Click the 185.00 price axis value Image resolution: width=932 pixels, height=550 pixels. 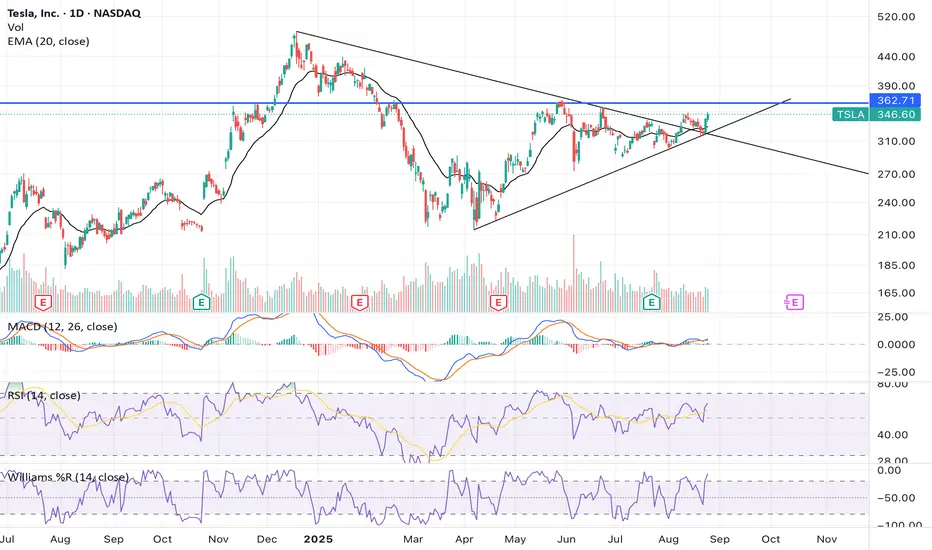[896, 266]
